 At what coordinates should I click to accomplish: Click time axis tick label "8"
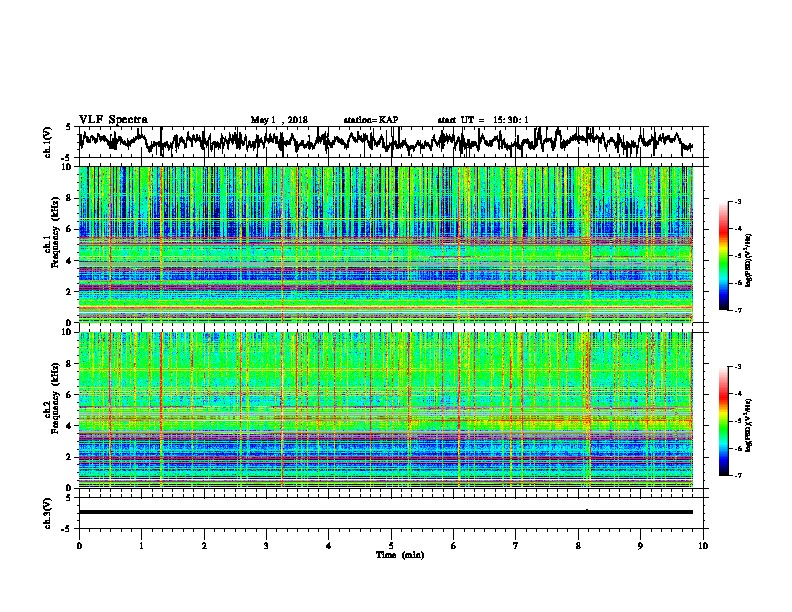[578, 546]
